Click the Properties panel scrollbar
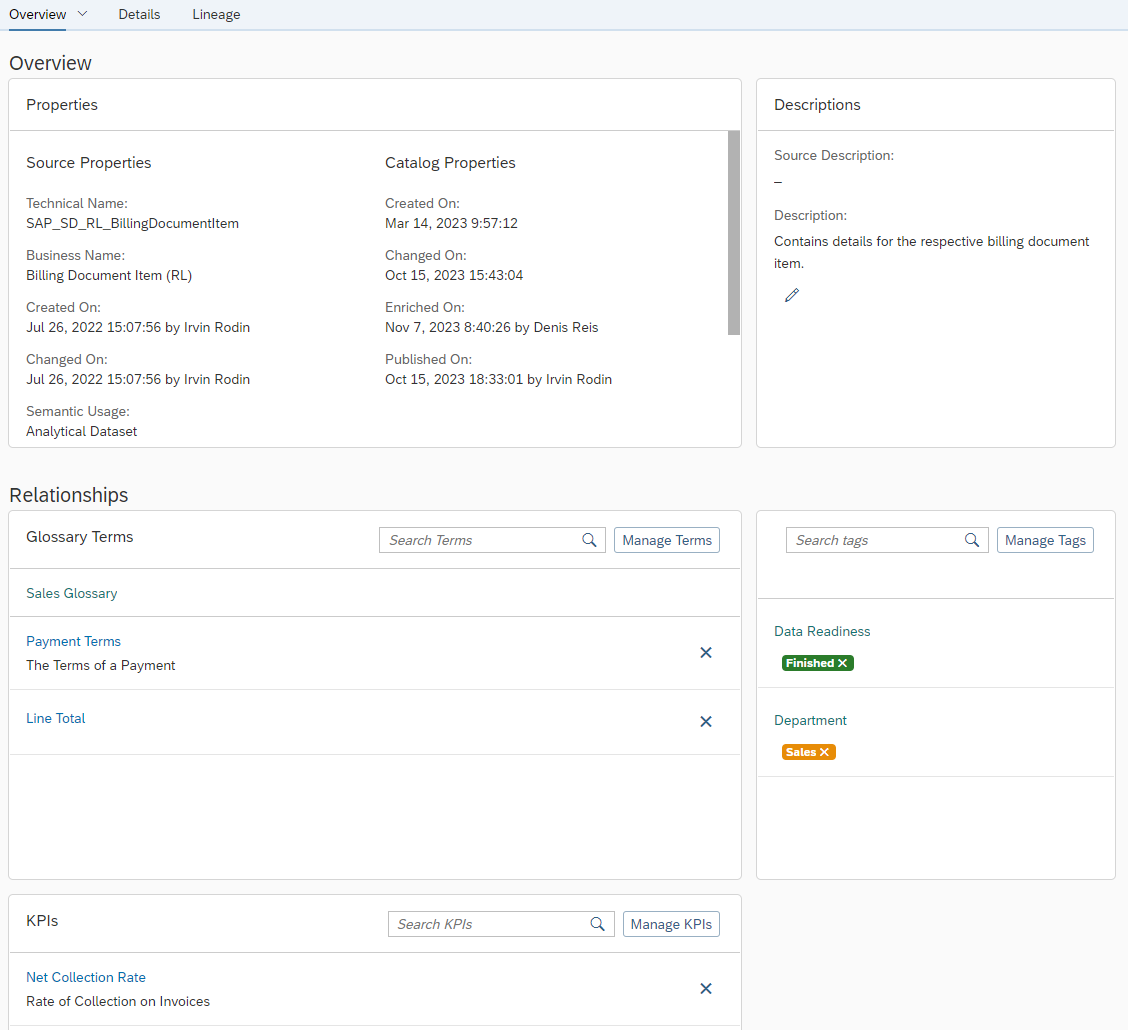Screen dimensions: 1128x1030 735,230
